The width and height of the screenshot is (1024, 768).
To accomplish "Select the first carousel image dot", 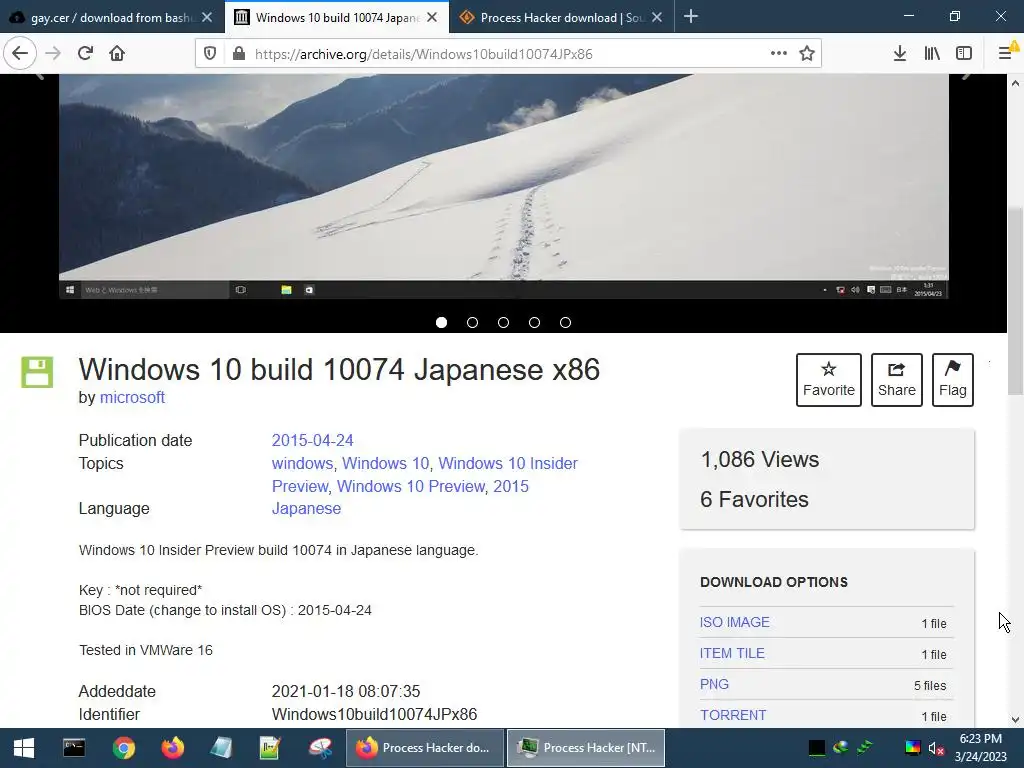I will coord(441,323).
